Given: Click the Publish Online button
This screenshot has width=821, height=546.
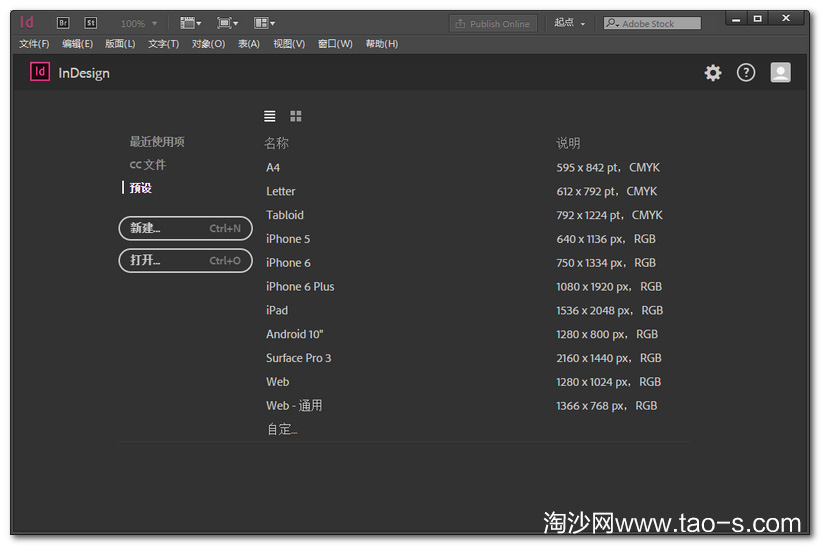Looking at the screenshot, I should tap(493, 24).
